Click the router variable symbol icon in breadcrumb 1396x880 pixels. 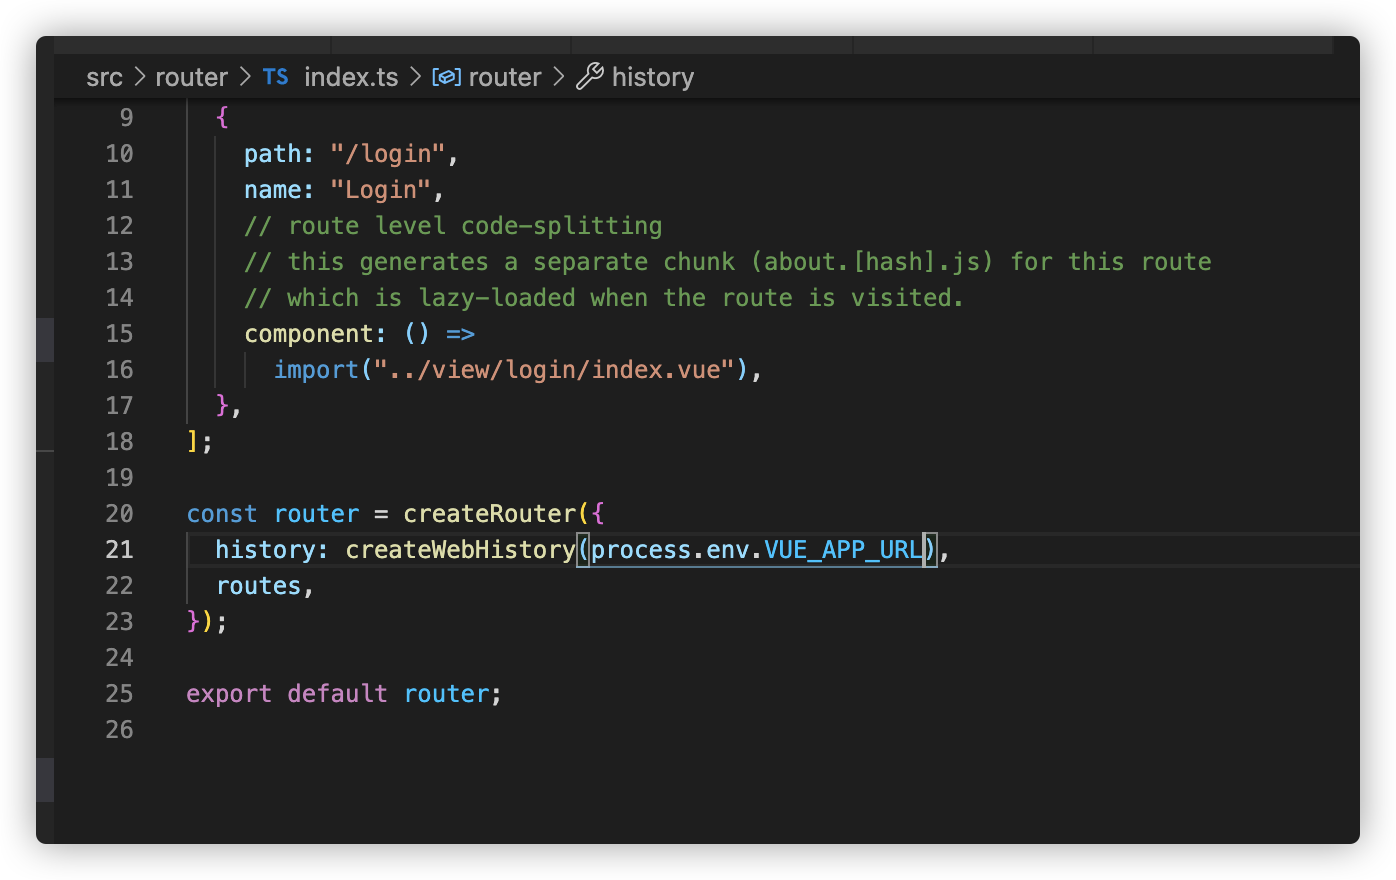click(446, 77)
